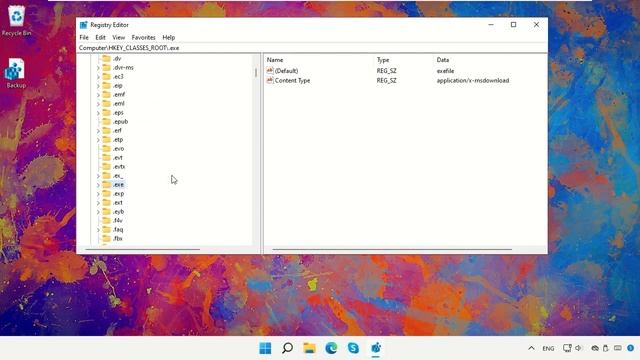Screen dimensions: 640x360
Task: Maximize the Registry Editor window
Action: click(x=513, y=25)
